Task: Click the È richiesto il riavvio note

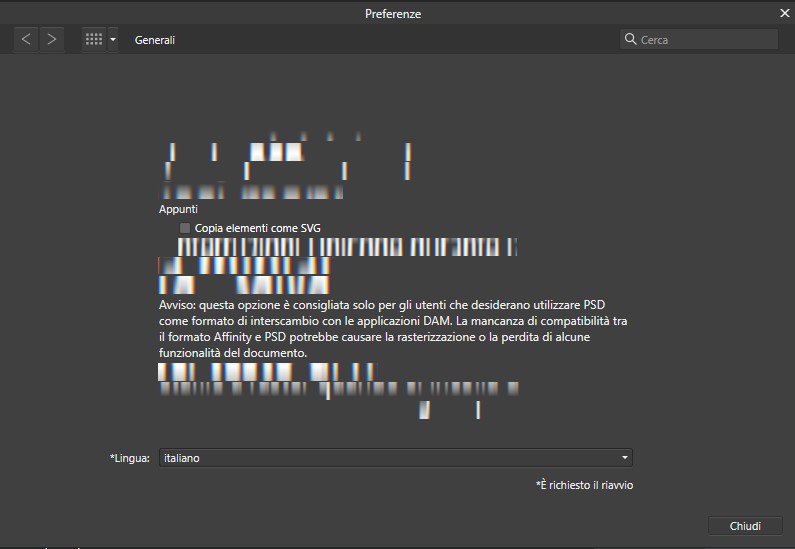Action: [x=584, y=485]
